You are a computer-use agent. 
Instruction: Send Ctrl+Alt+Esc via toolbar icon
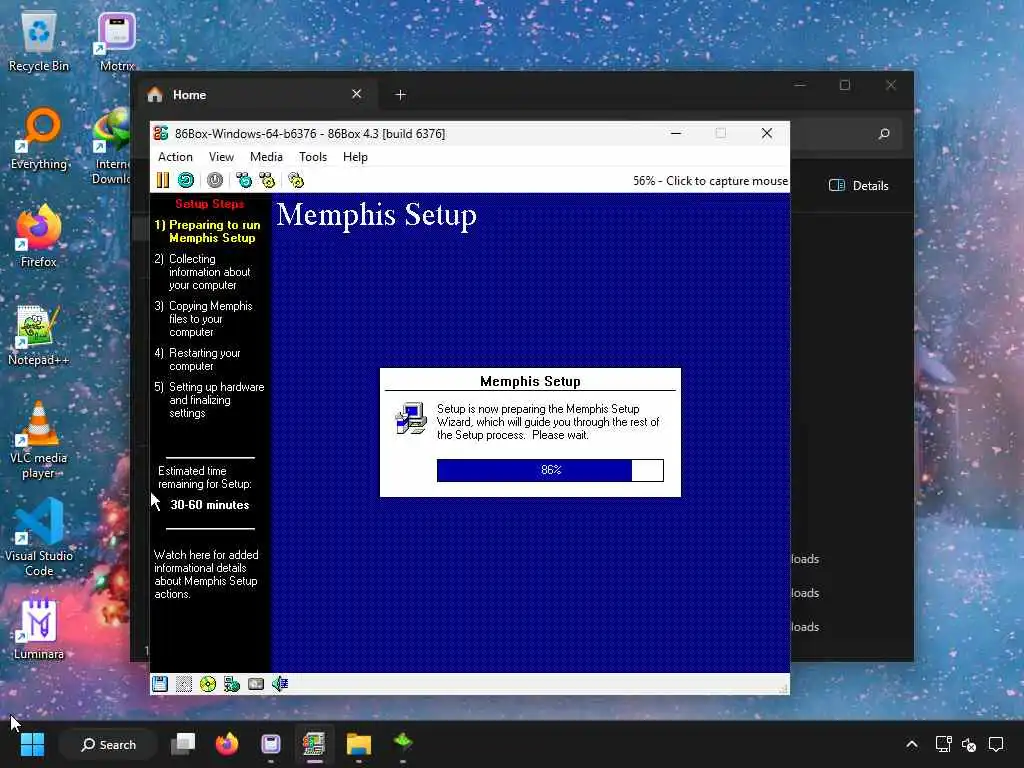point(267,180)
